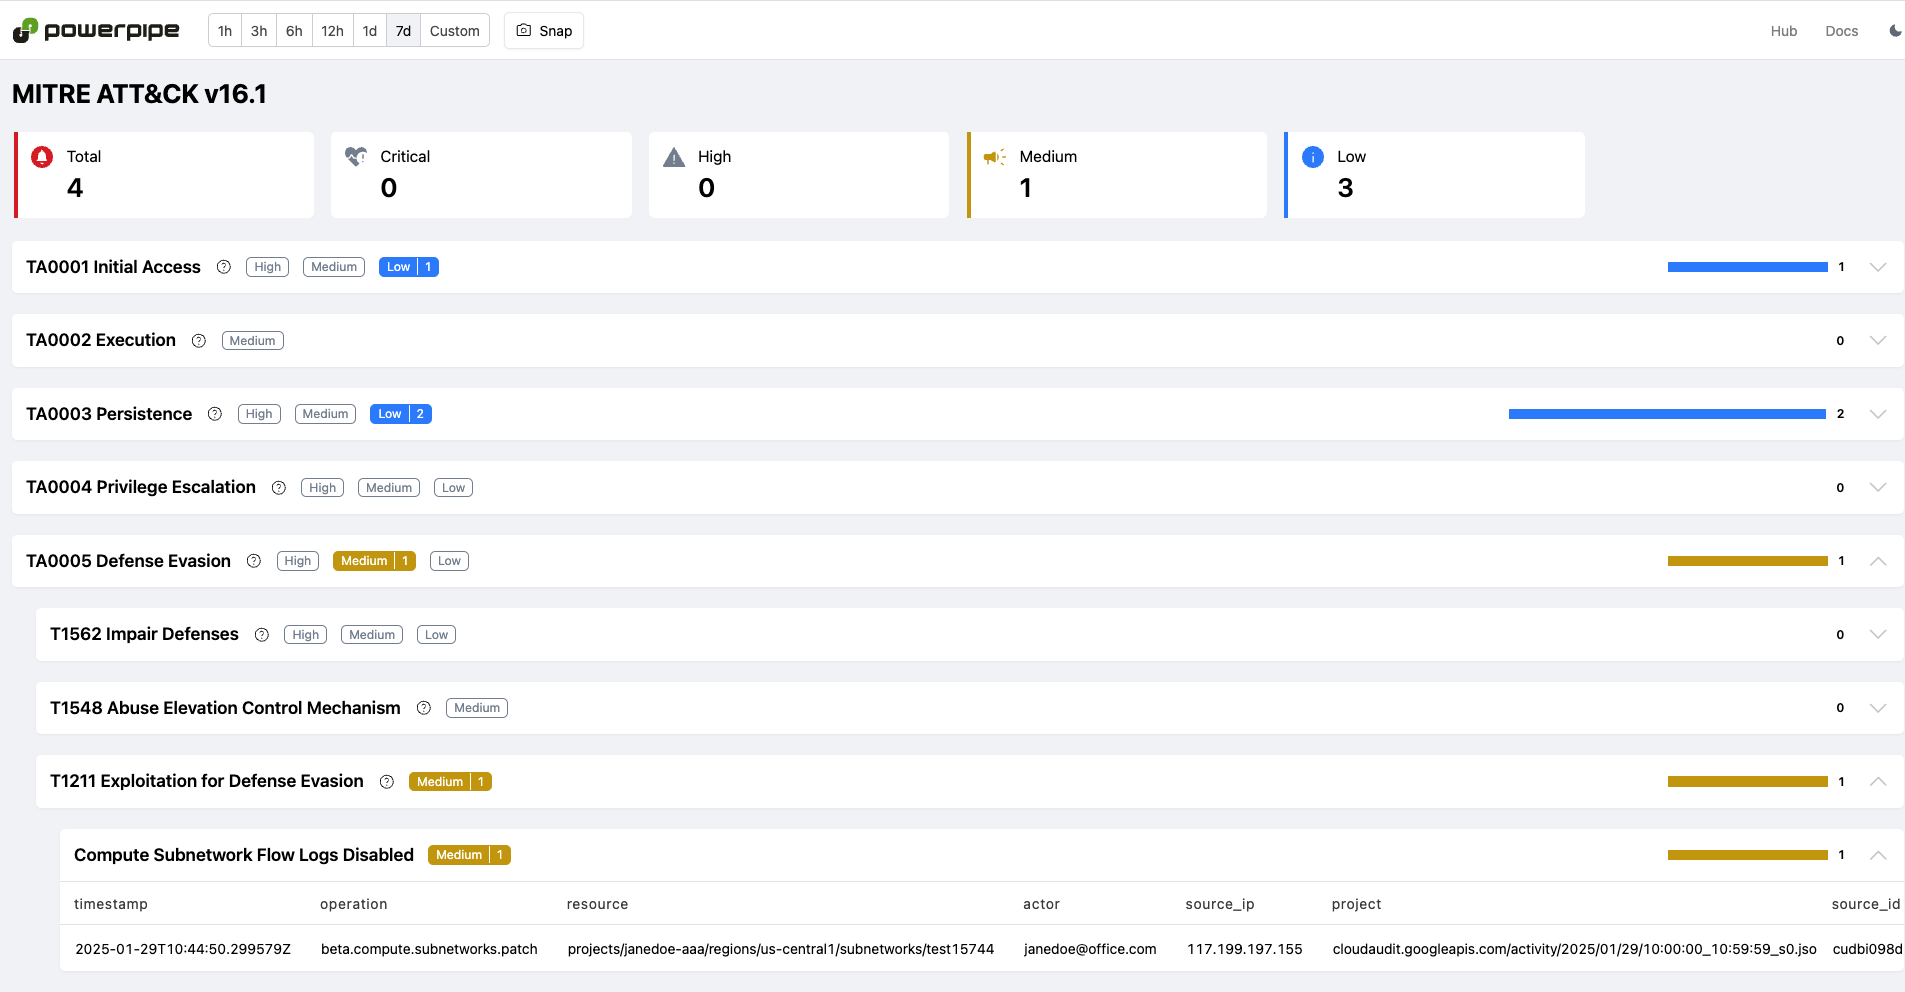Select the 7d time range
1905x992 pixels.
point(403,31)
